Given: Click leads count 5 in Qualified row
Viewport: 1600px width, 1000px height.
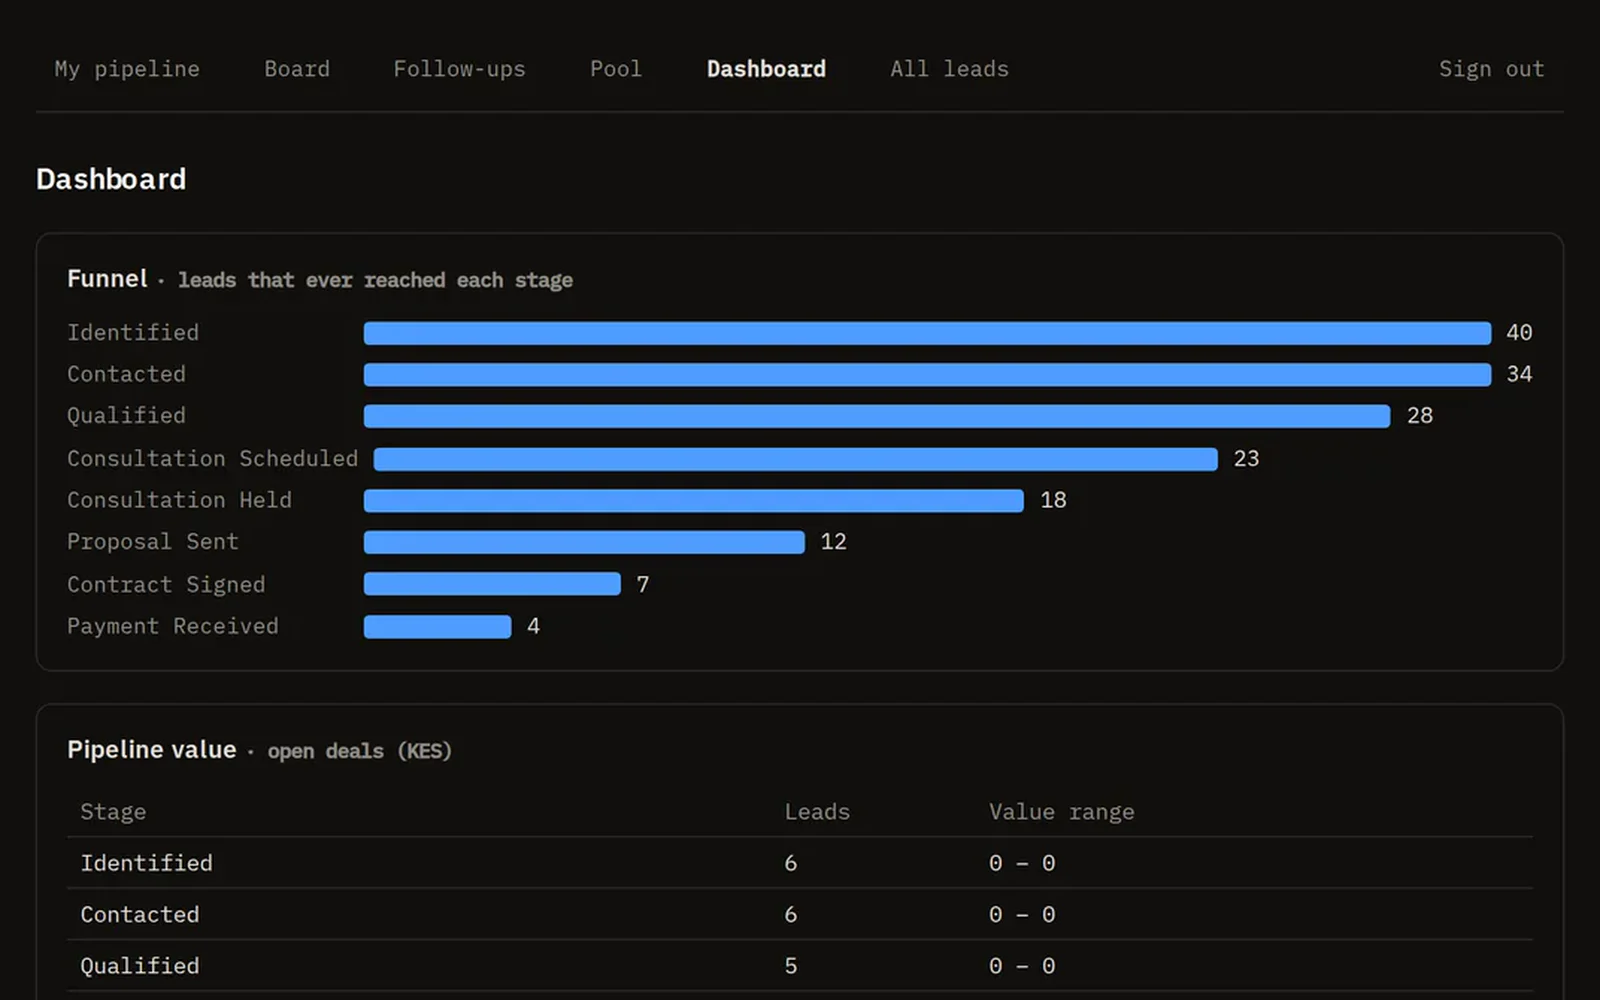Looking at the screenshot, I should pos(791,966).
